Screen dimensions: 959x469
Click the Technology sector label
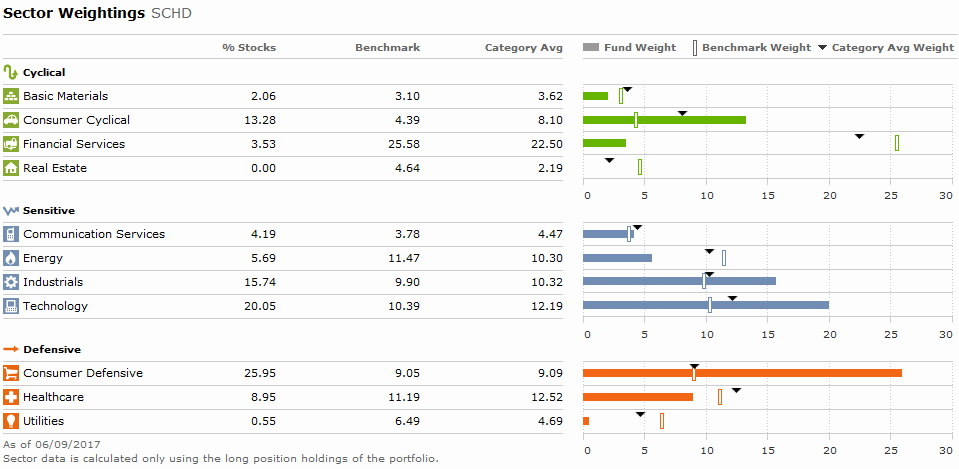[x=56, y=306]
